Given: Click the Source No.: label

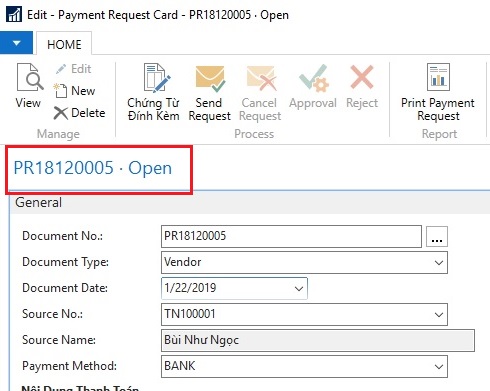Looking at the screenshot, I should click(52, 314).
